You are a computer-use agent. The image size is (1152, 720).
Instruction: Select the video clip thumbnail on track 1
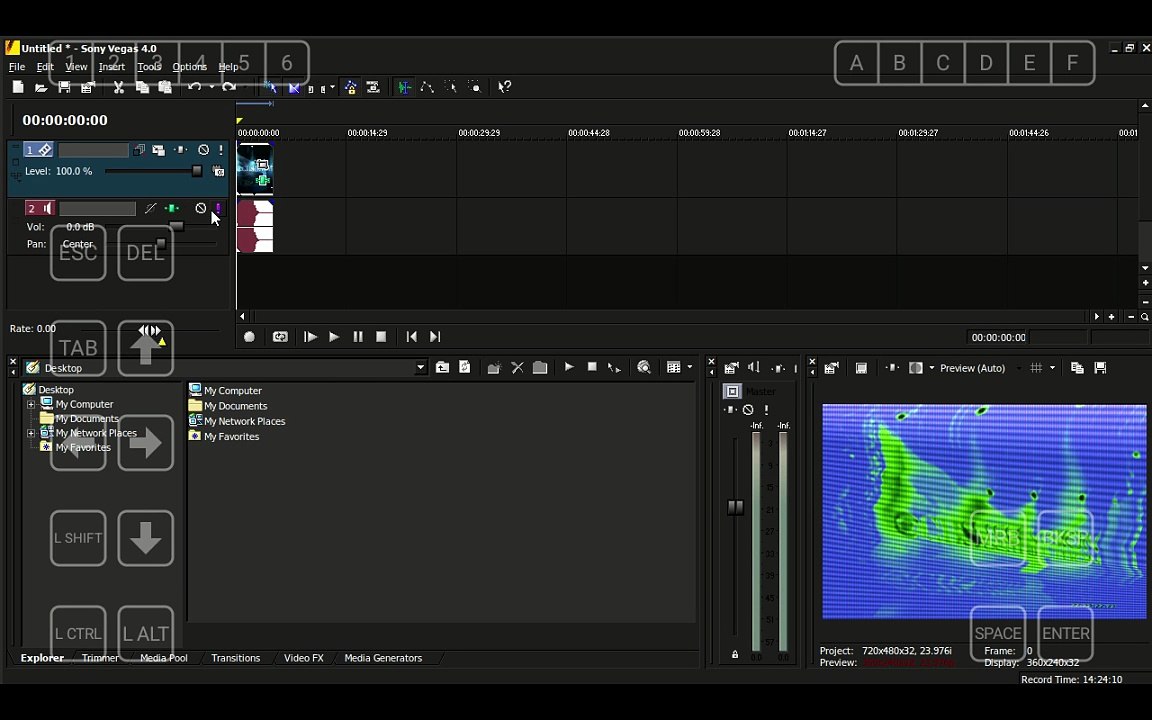255,168
